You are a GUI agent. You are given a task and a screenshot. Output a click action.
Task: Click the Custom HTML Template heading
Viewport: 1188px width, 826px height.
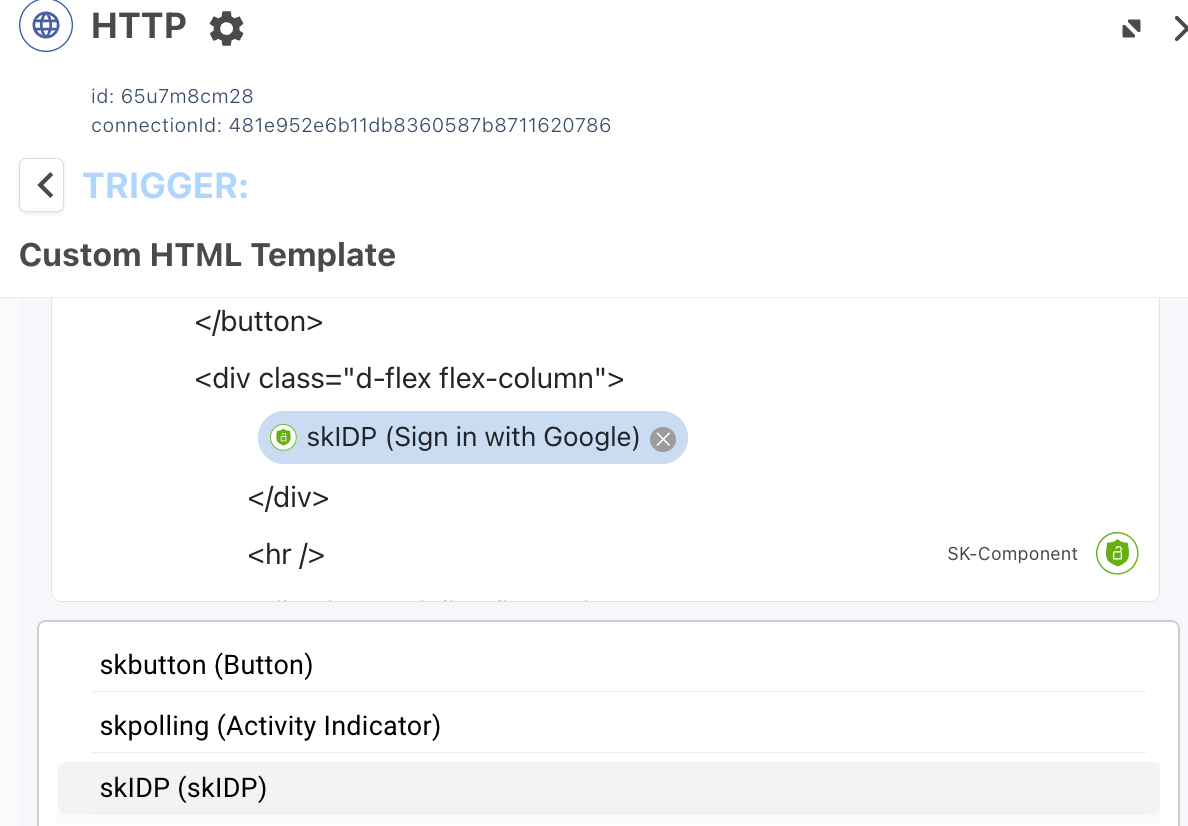(207, 255)
